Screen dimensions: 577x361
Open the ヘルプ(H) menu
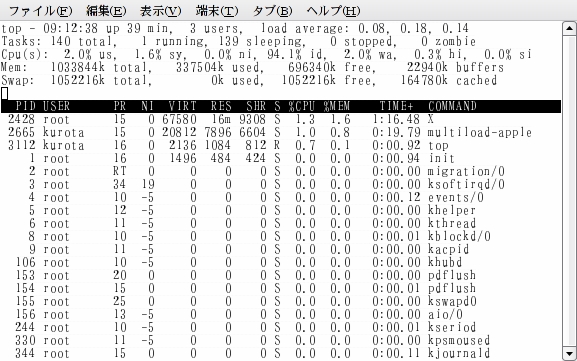(x=334, y=11)
